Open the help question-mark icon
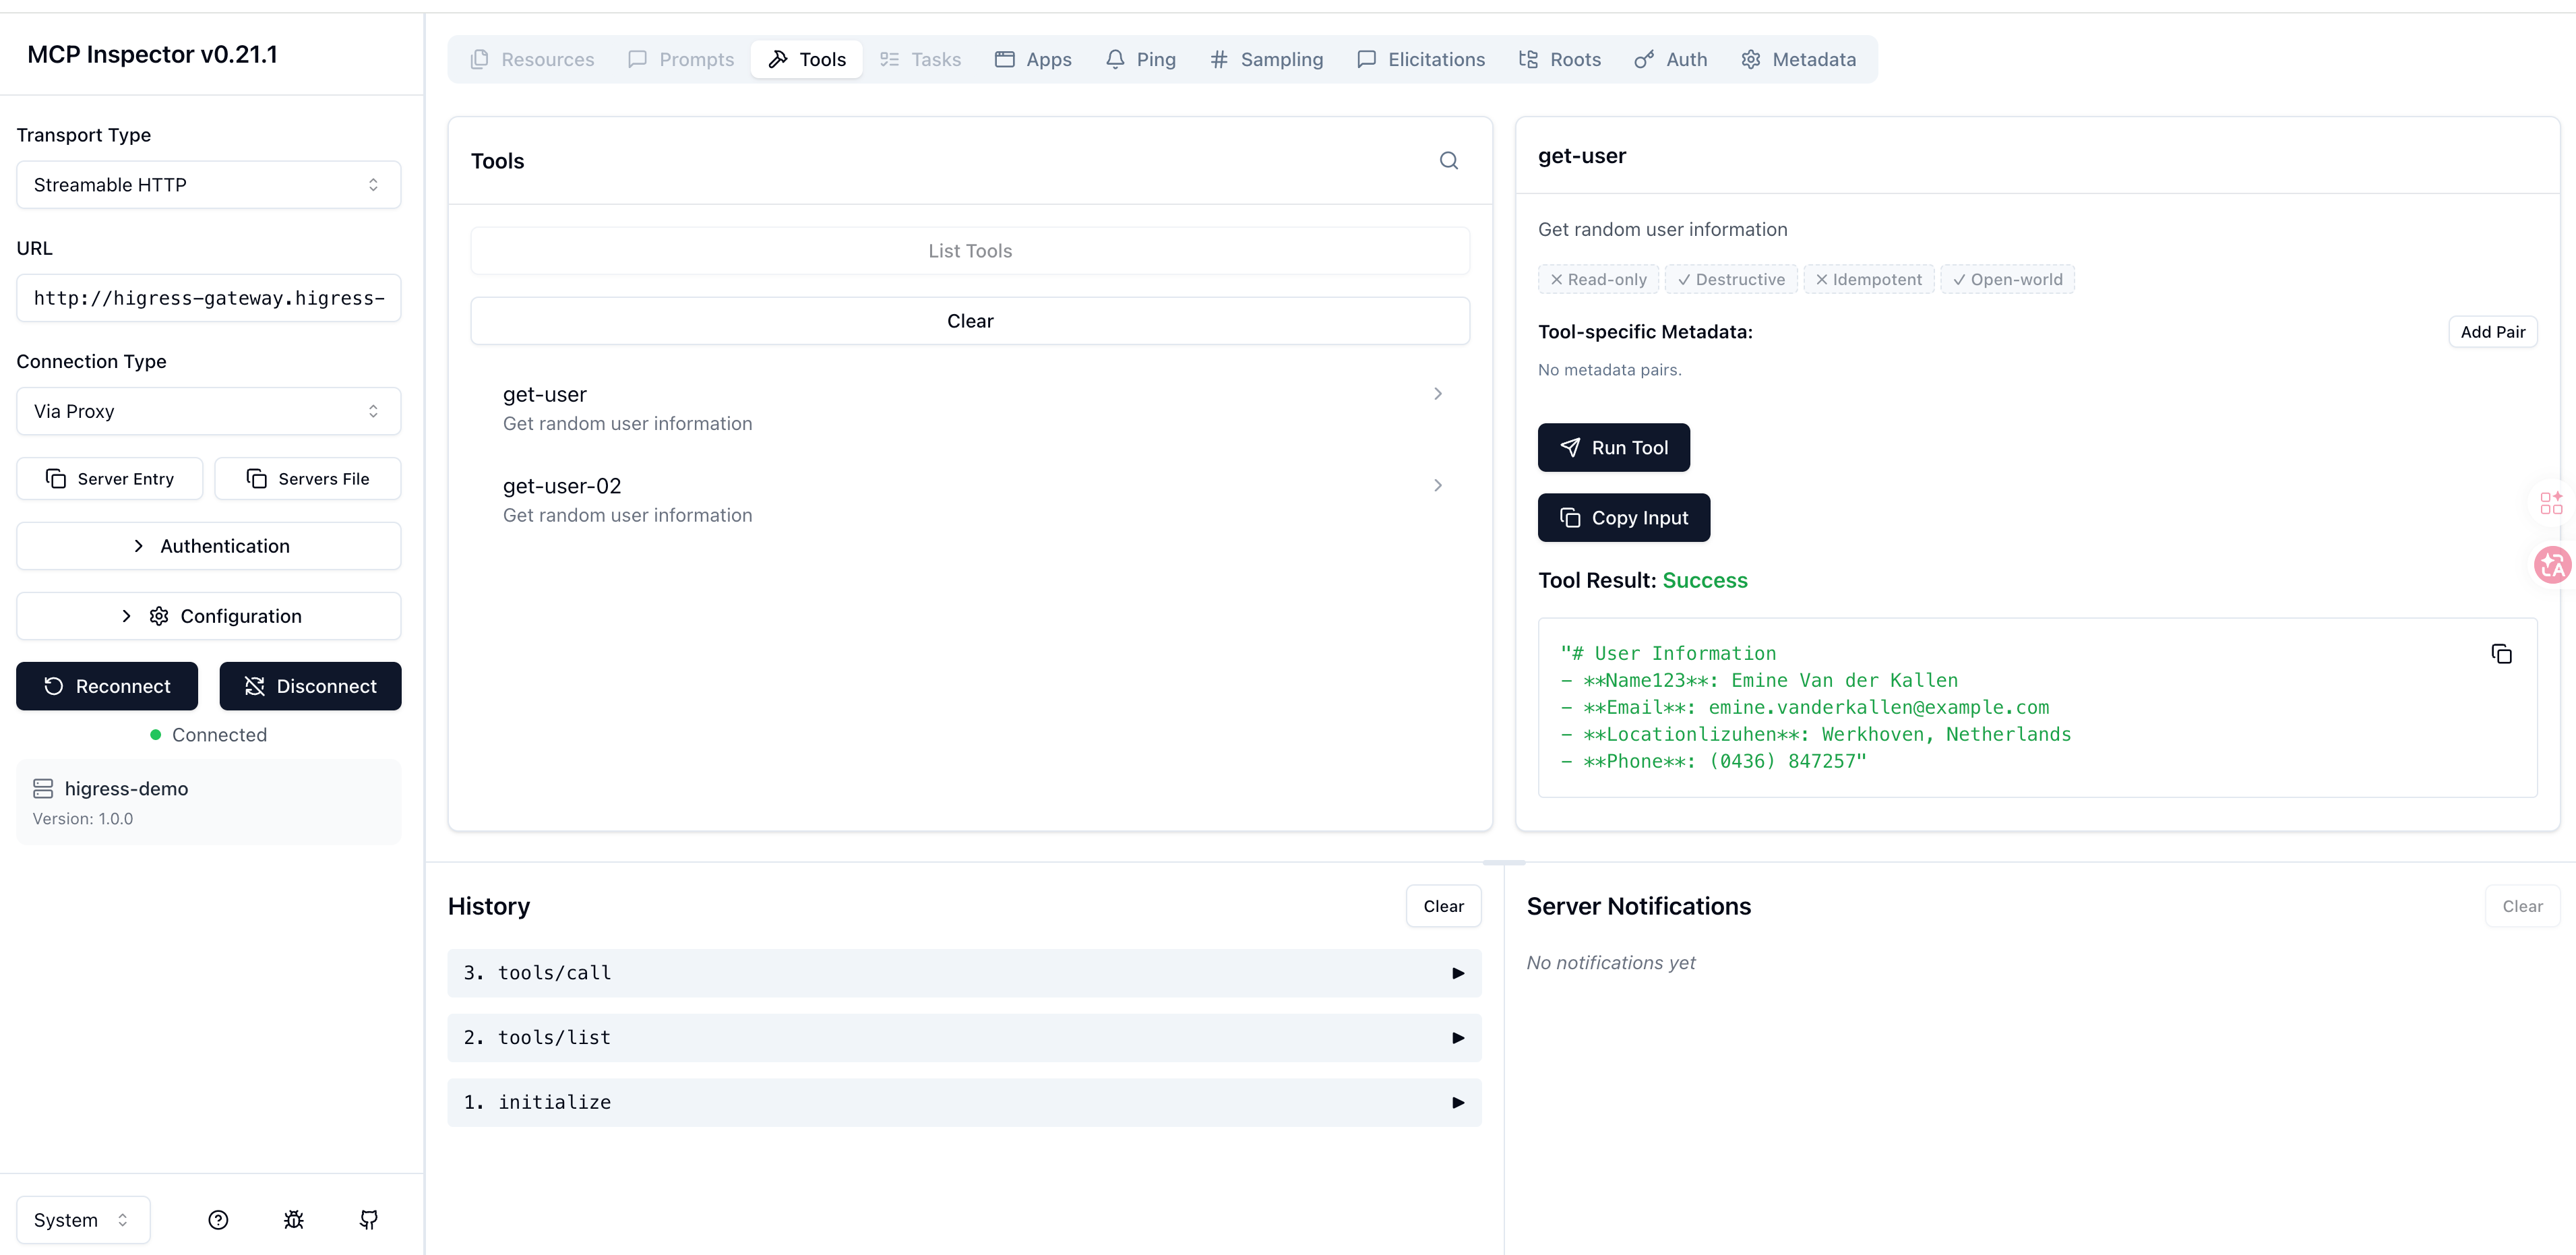This screenshot has height=1255, width=2576. pos(218,1219)
